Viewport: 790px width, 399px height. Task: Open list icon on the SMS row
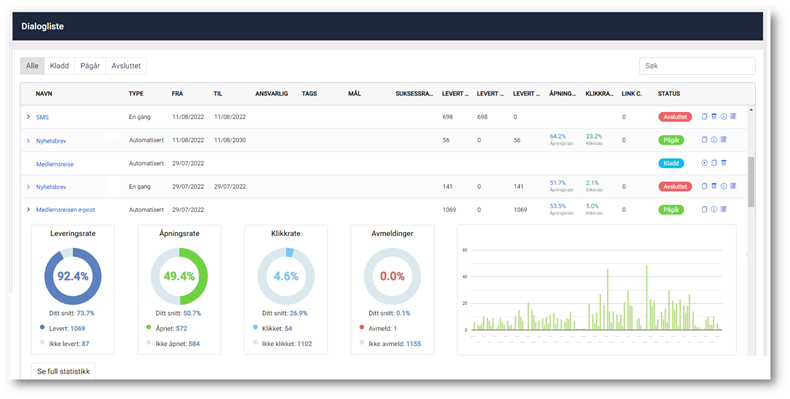point(733,116)
